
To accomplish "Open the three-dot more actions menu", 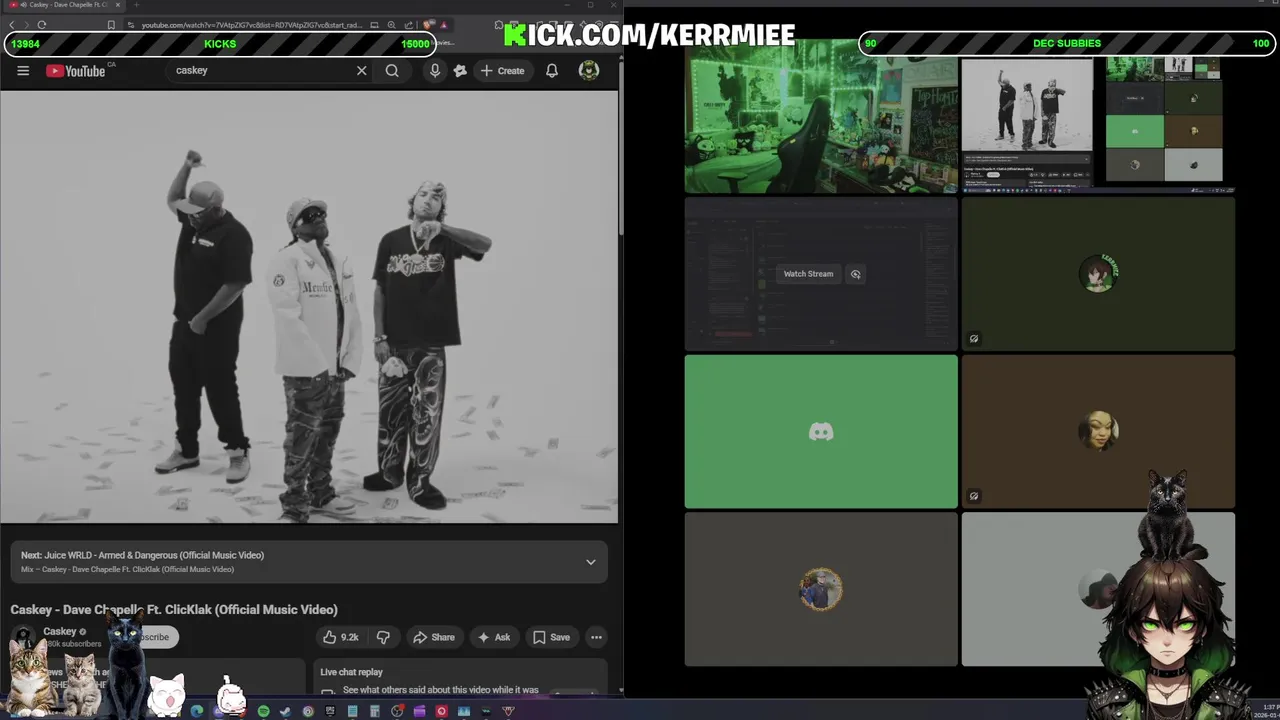I will pyautogui.click(x=596, y=637).
